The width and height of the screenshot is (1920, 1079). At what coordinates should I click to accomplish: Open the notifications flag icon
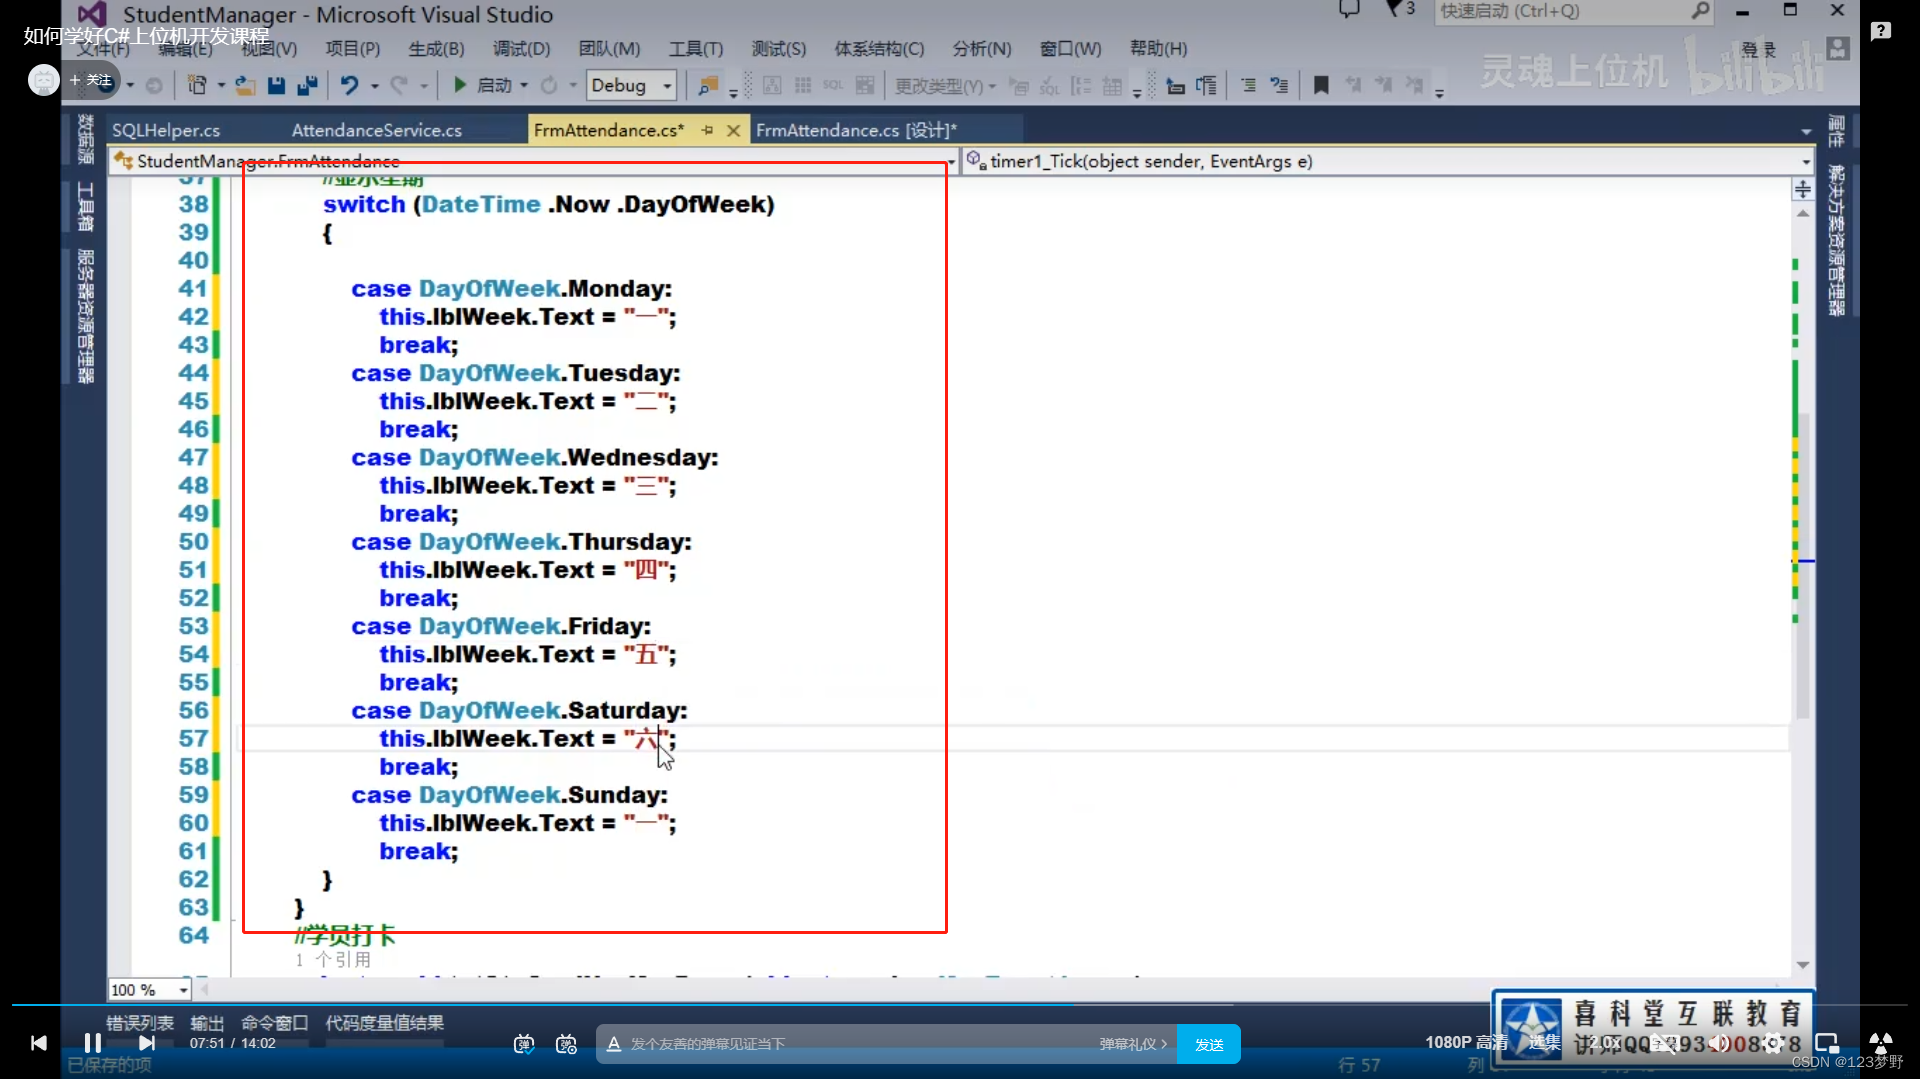click(1395, 10)
